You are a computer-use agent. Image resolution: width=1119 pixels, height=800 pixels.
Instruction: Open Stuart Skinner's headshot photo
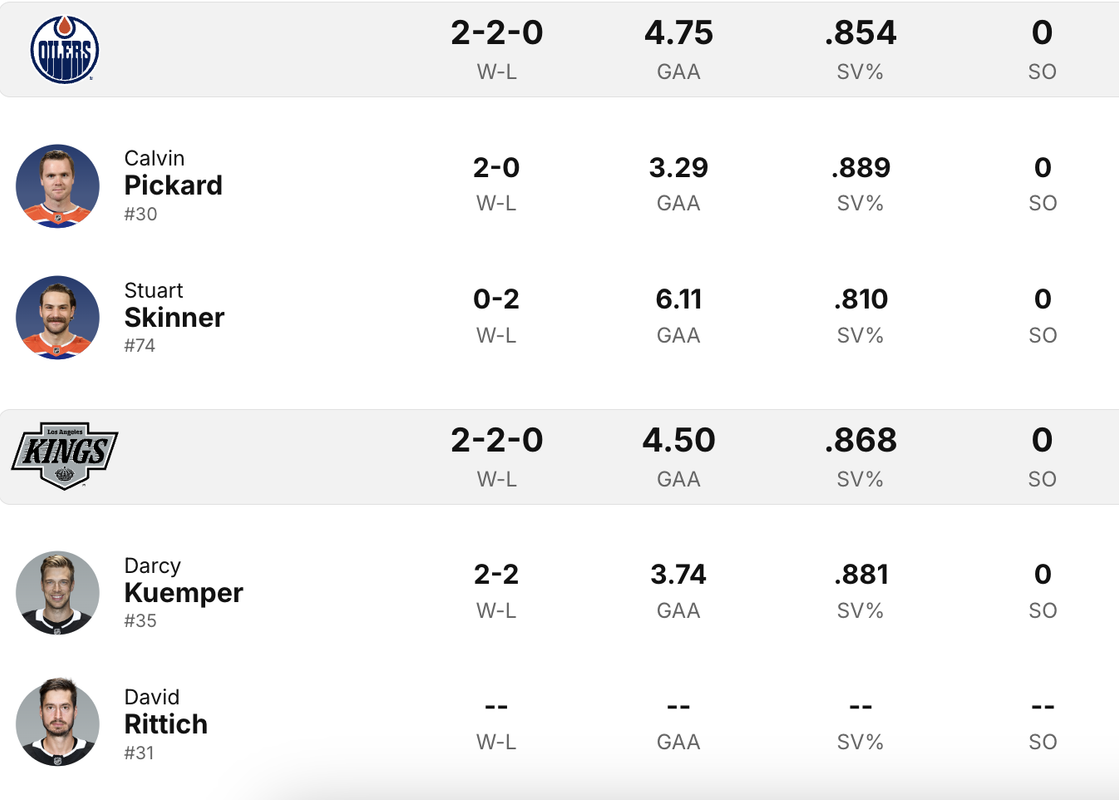(x=58, y=318)
